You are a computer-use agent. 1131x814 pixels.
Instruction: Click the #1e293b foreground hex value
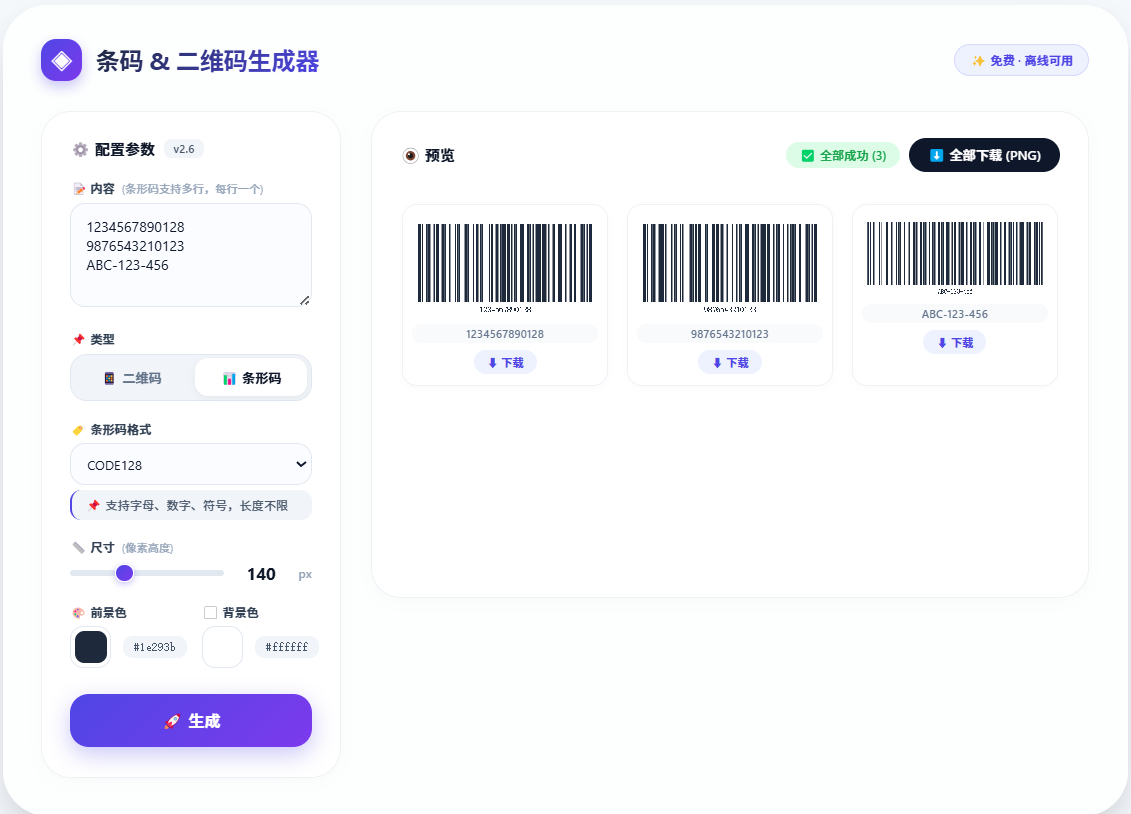[x=154, y=647]
